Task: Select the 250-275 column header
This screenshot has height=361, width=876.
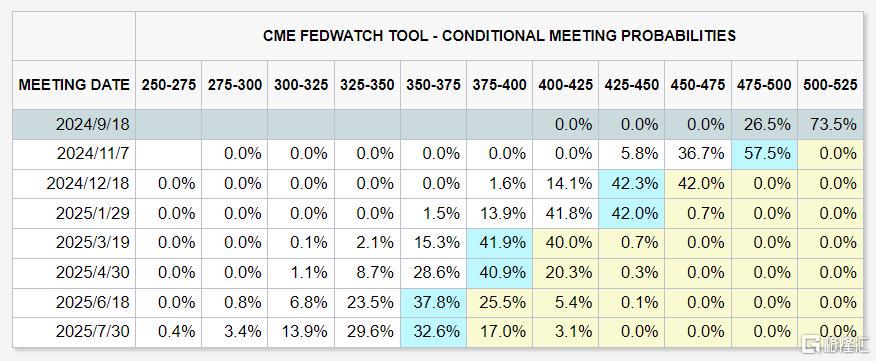Action: (168, 85)
